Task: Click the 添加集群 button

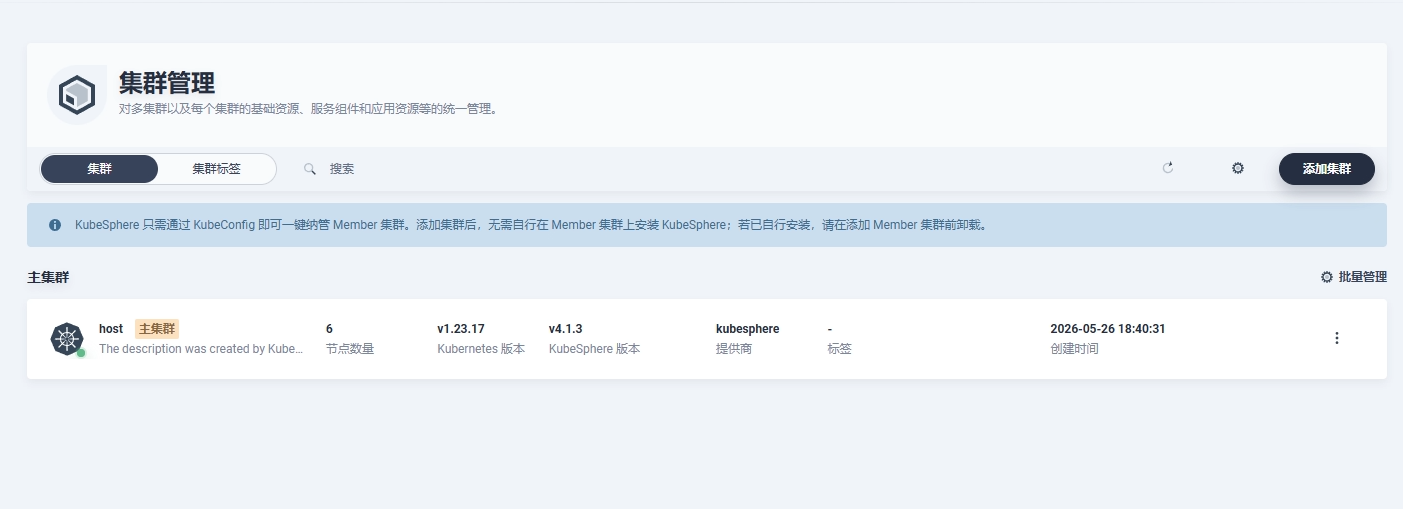Action: (1326, 169)
